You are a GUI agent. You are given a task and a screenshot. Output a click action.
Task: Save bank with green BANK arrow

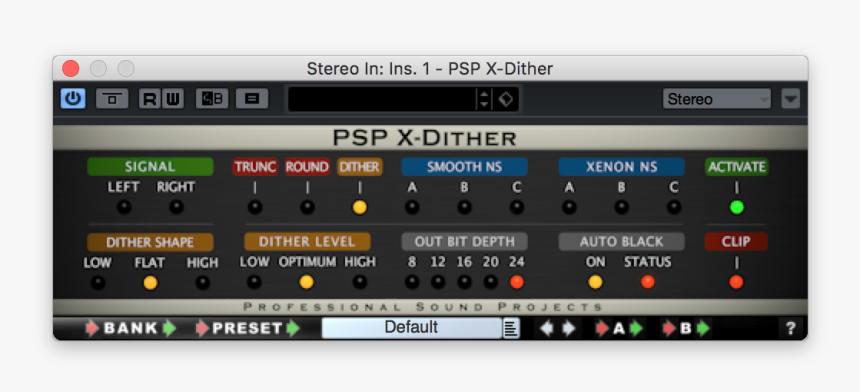(x=170, y=328)
